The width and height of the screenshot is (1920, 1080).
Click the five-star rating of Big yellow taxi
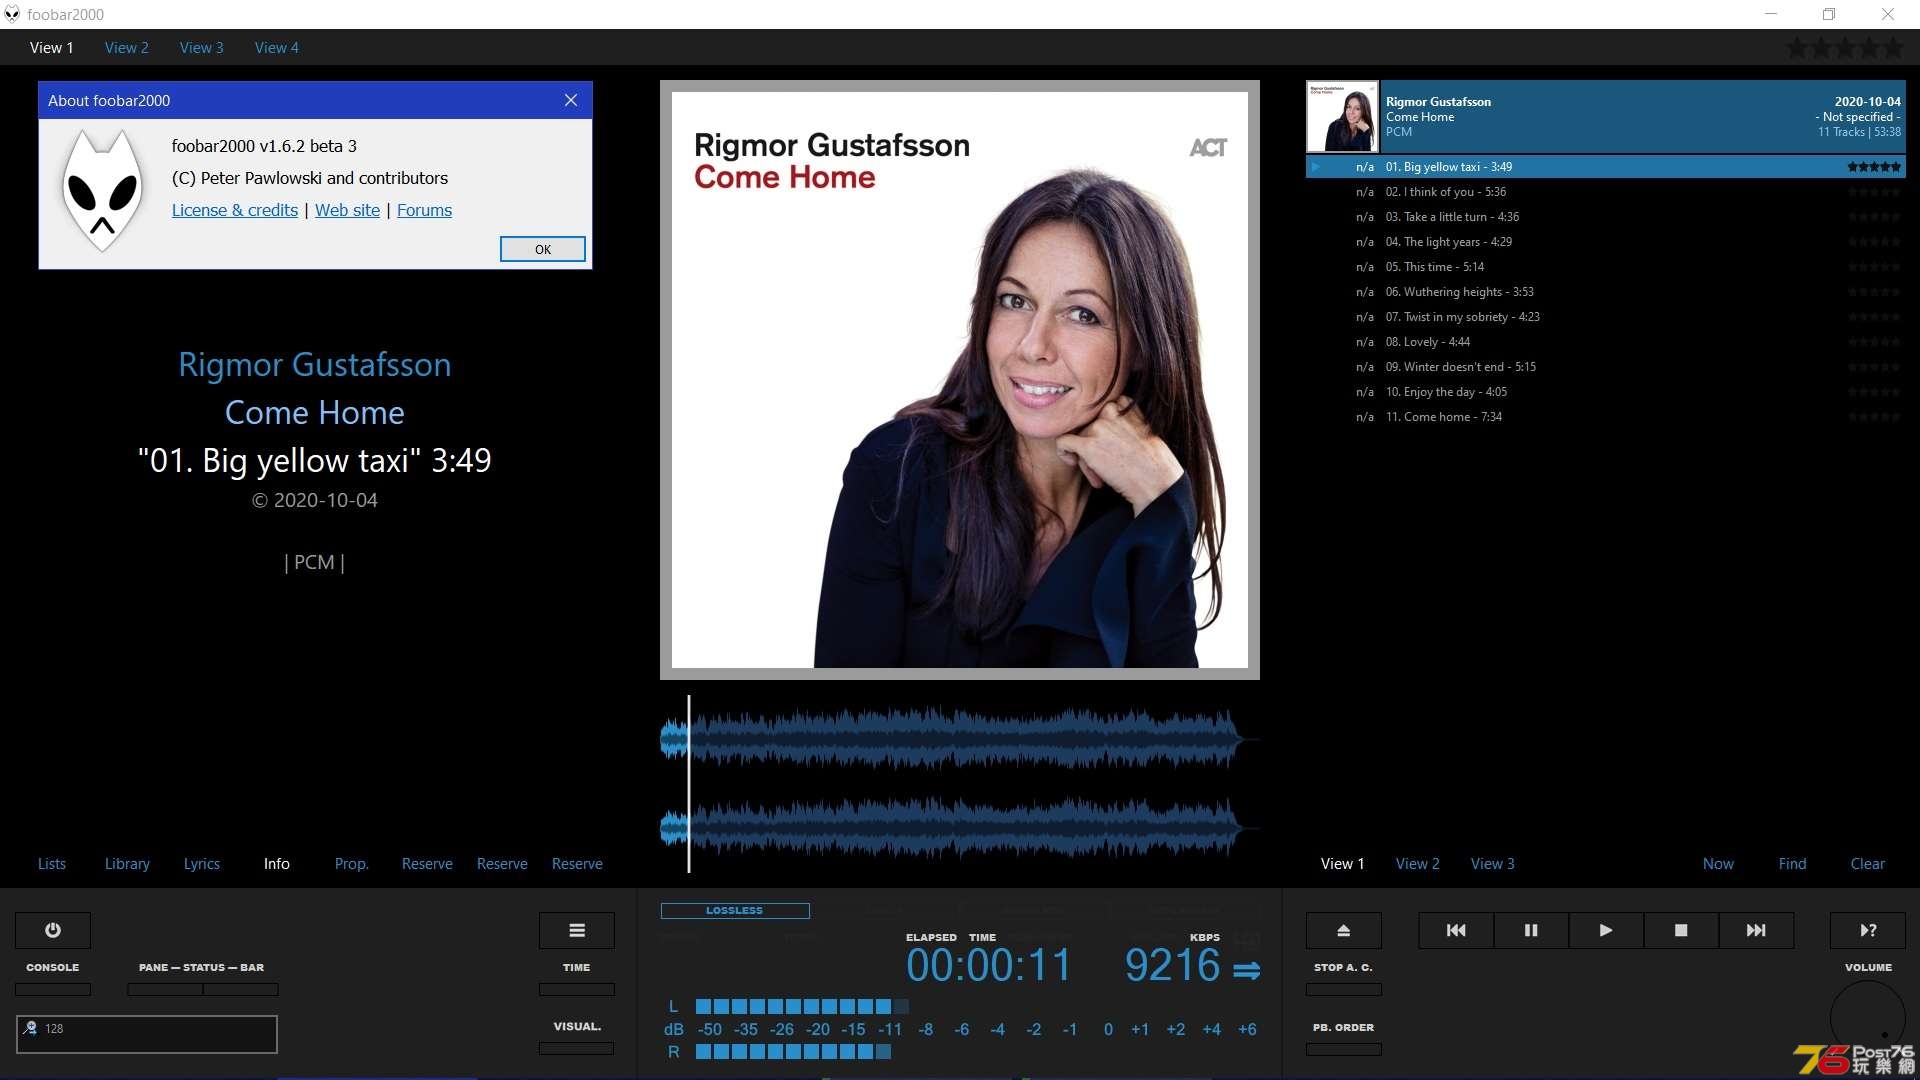[x=1874, y=167]
